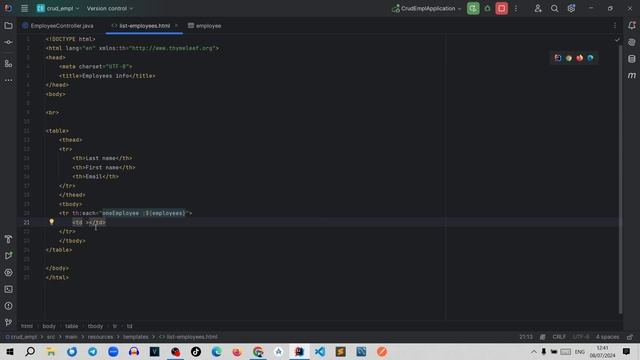Open TikTok from the taskbar

coord(196,351)
